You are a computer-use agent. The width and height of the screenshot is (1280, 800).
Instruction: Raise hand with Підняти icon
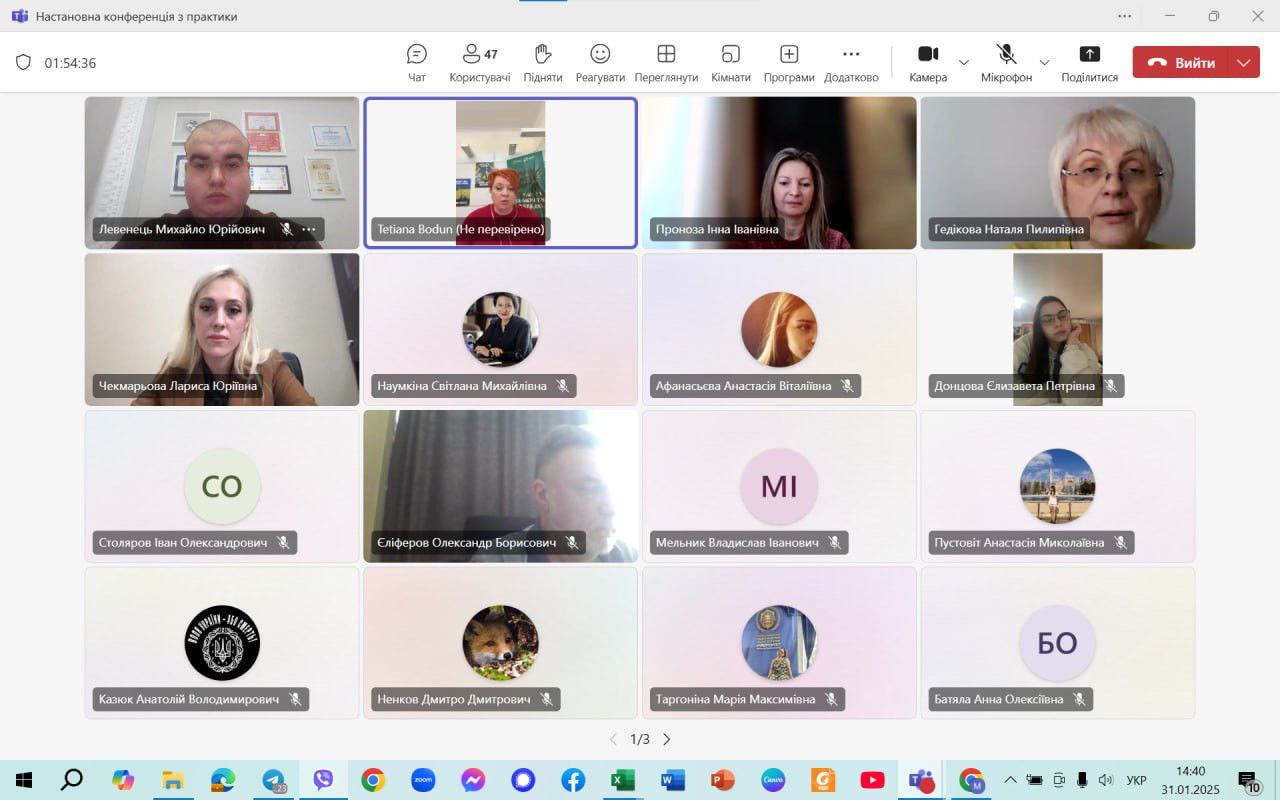(542, 62)
